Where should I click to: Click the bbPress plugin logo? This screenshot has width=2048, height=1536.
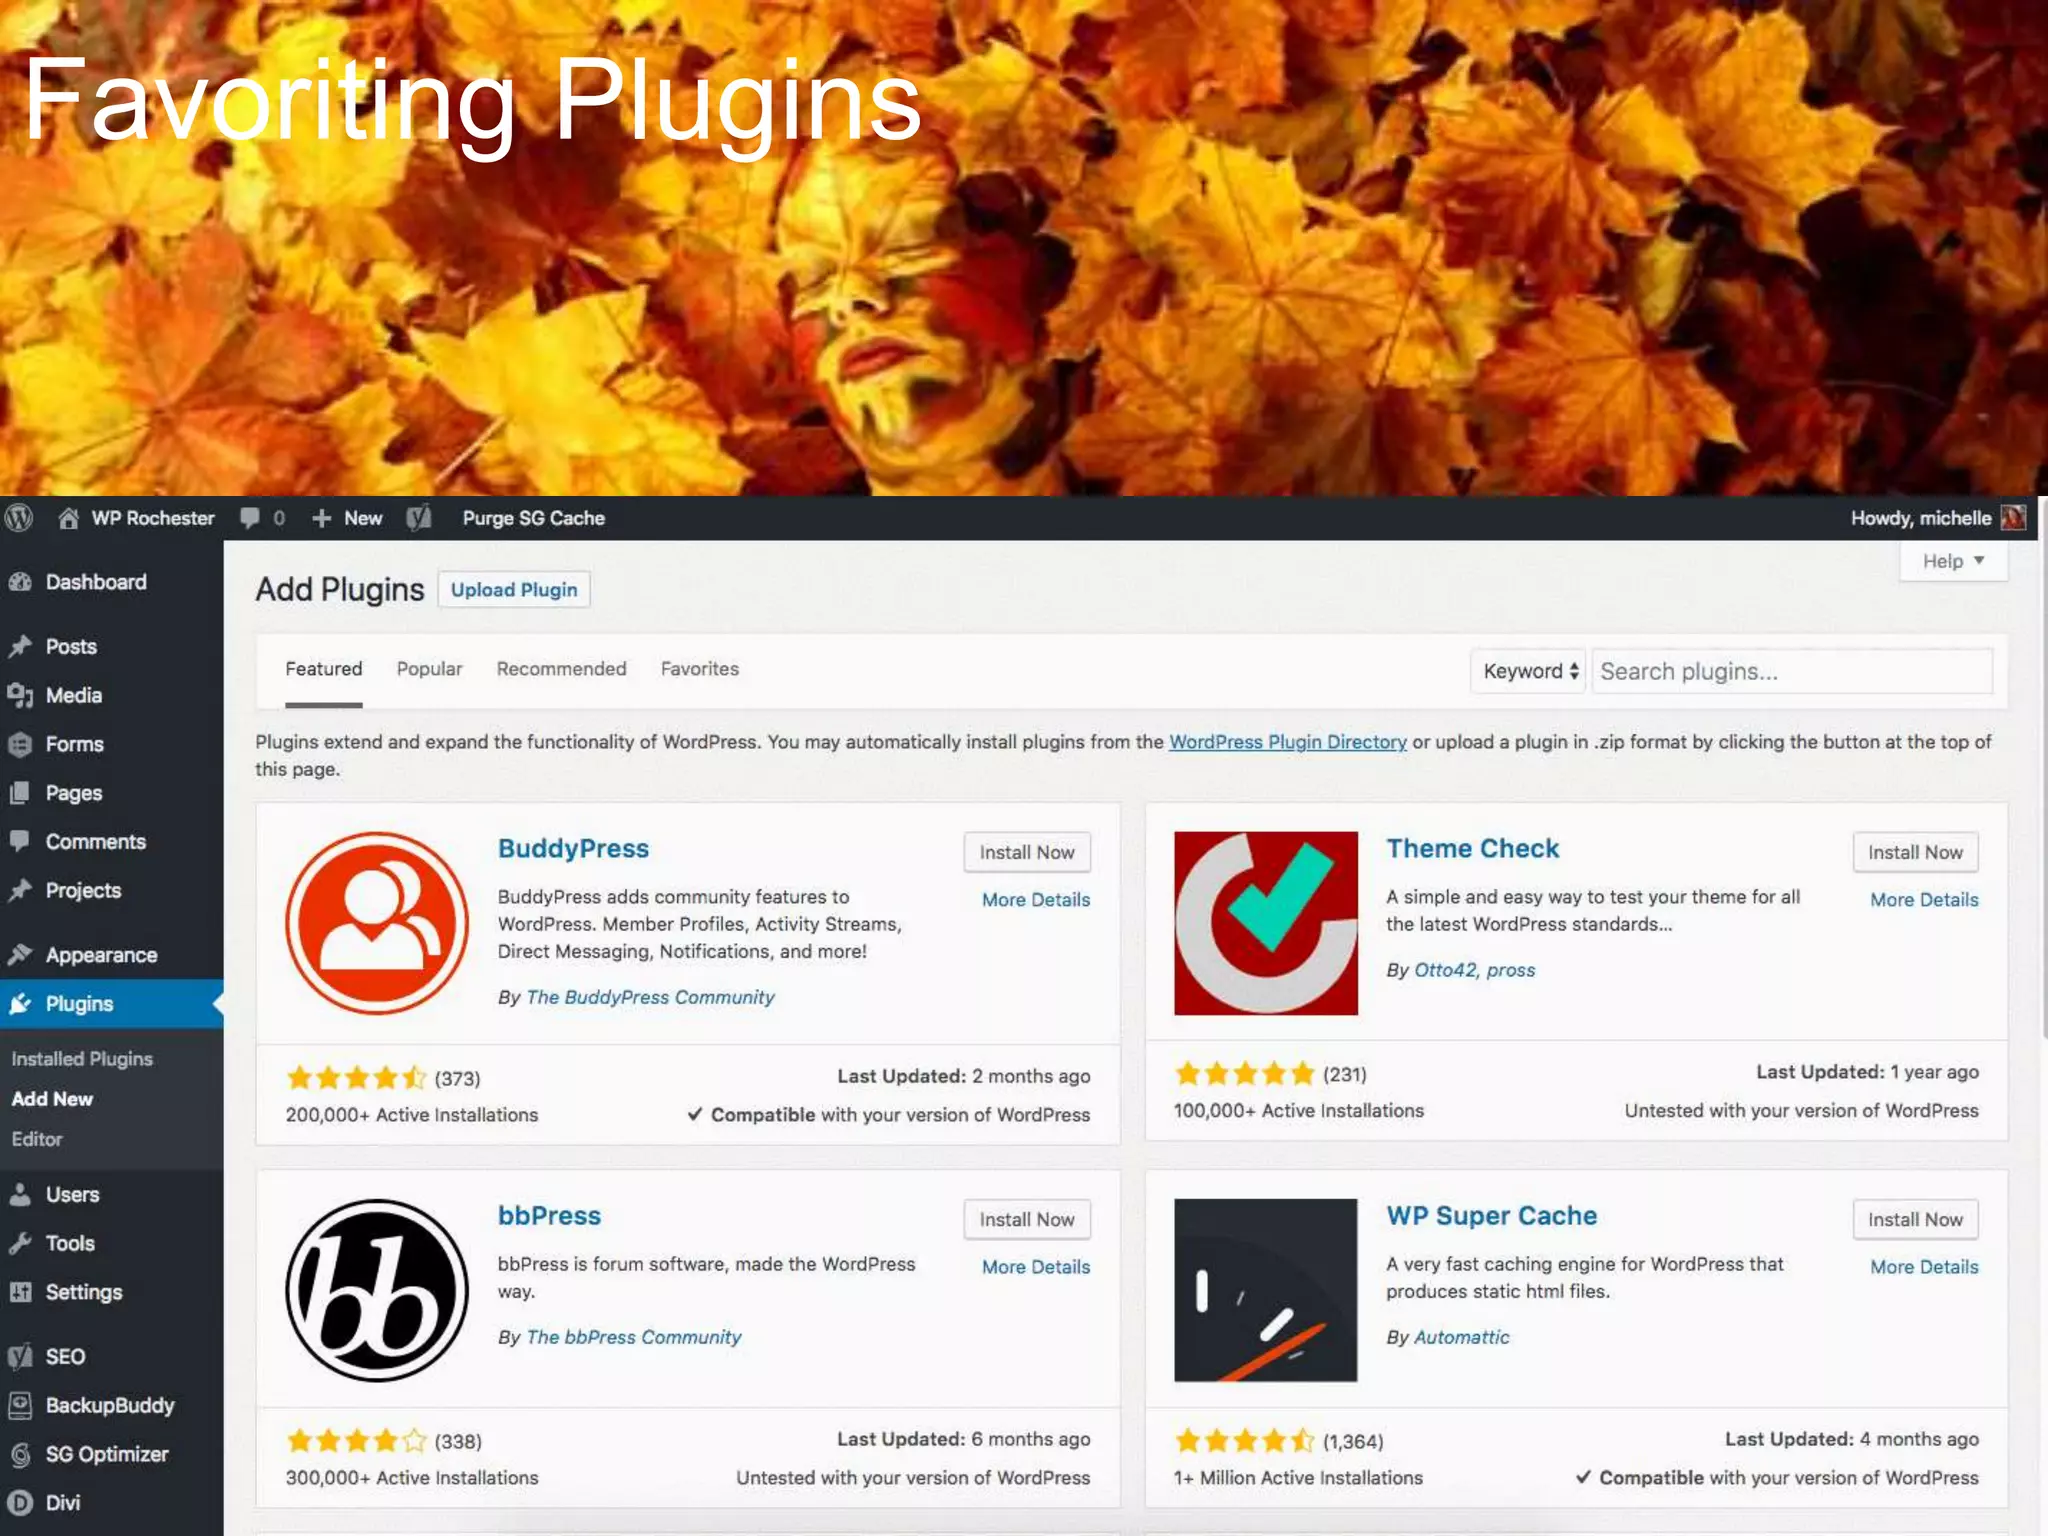tap(377, 1290)
